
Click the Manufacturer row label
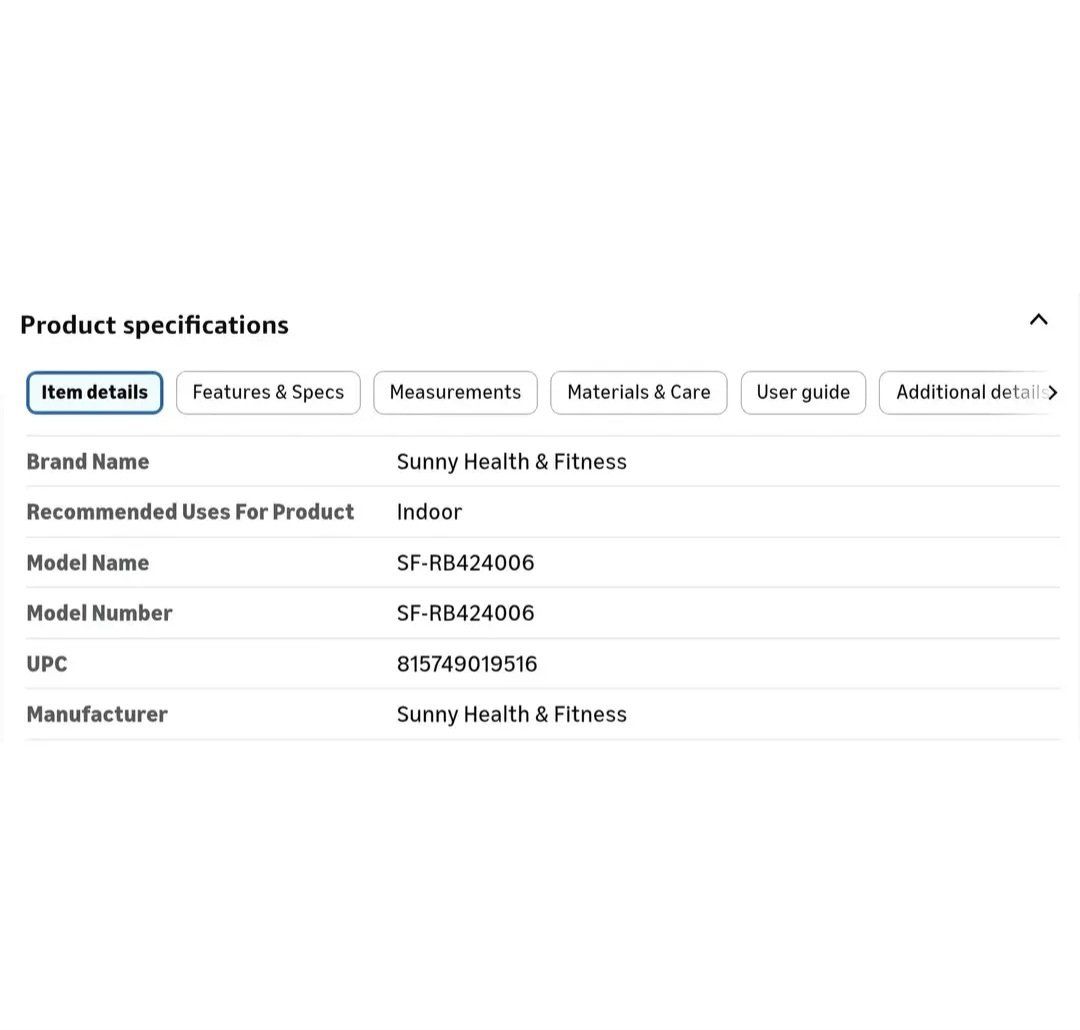click(x=97, y=714)
